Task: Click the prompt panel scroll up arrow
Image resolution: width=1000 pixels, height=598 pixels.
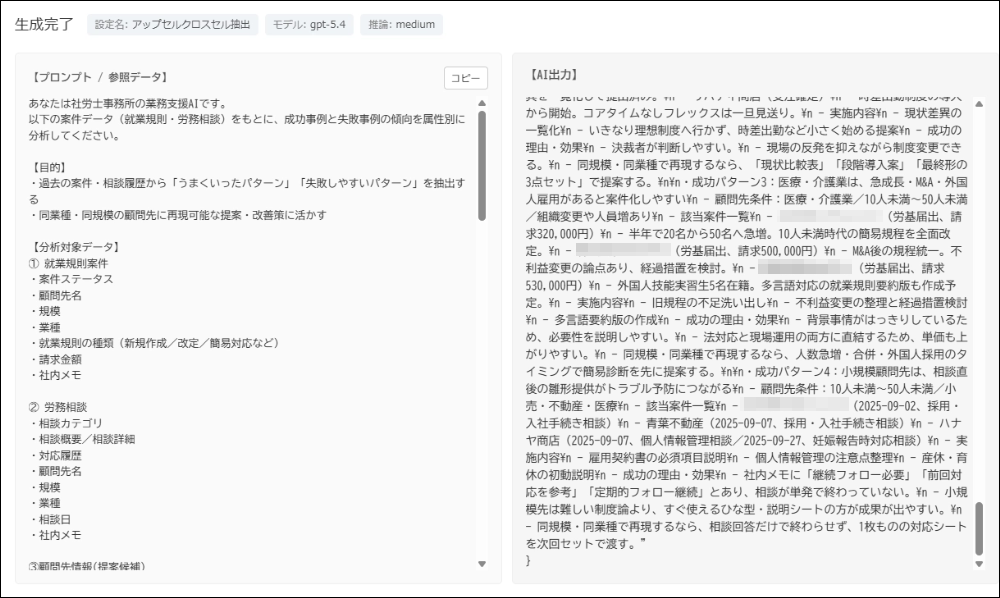Action: [x=482, y=103]
